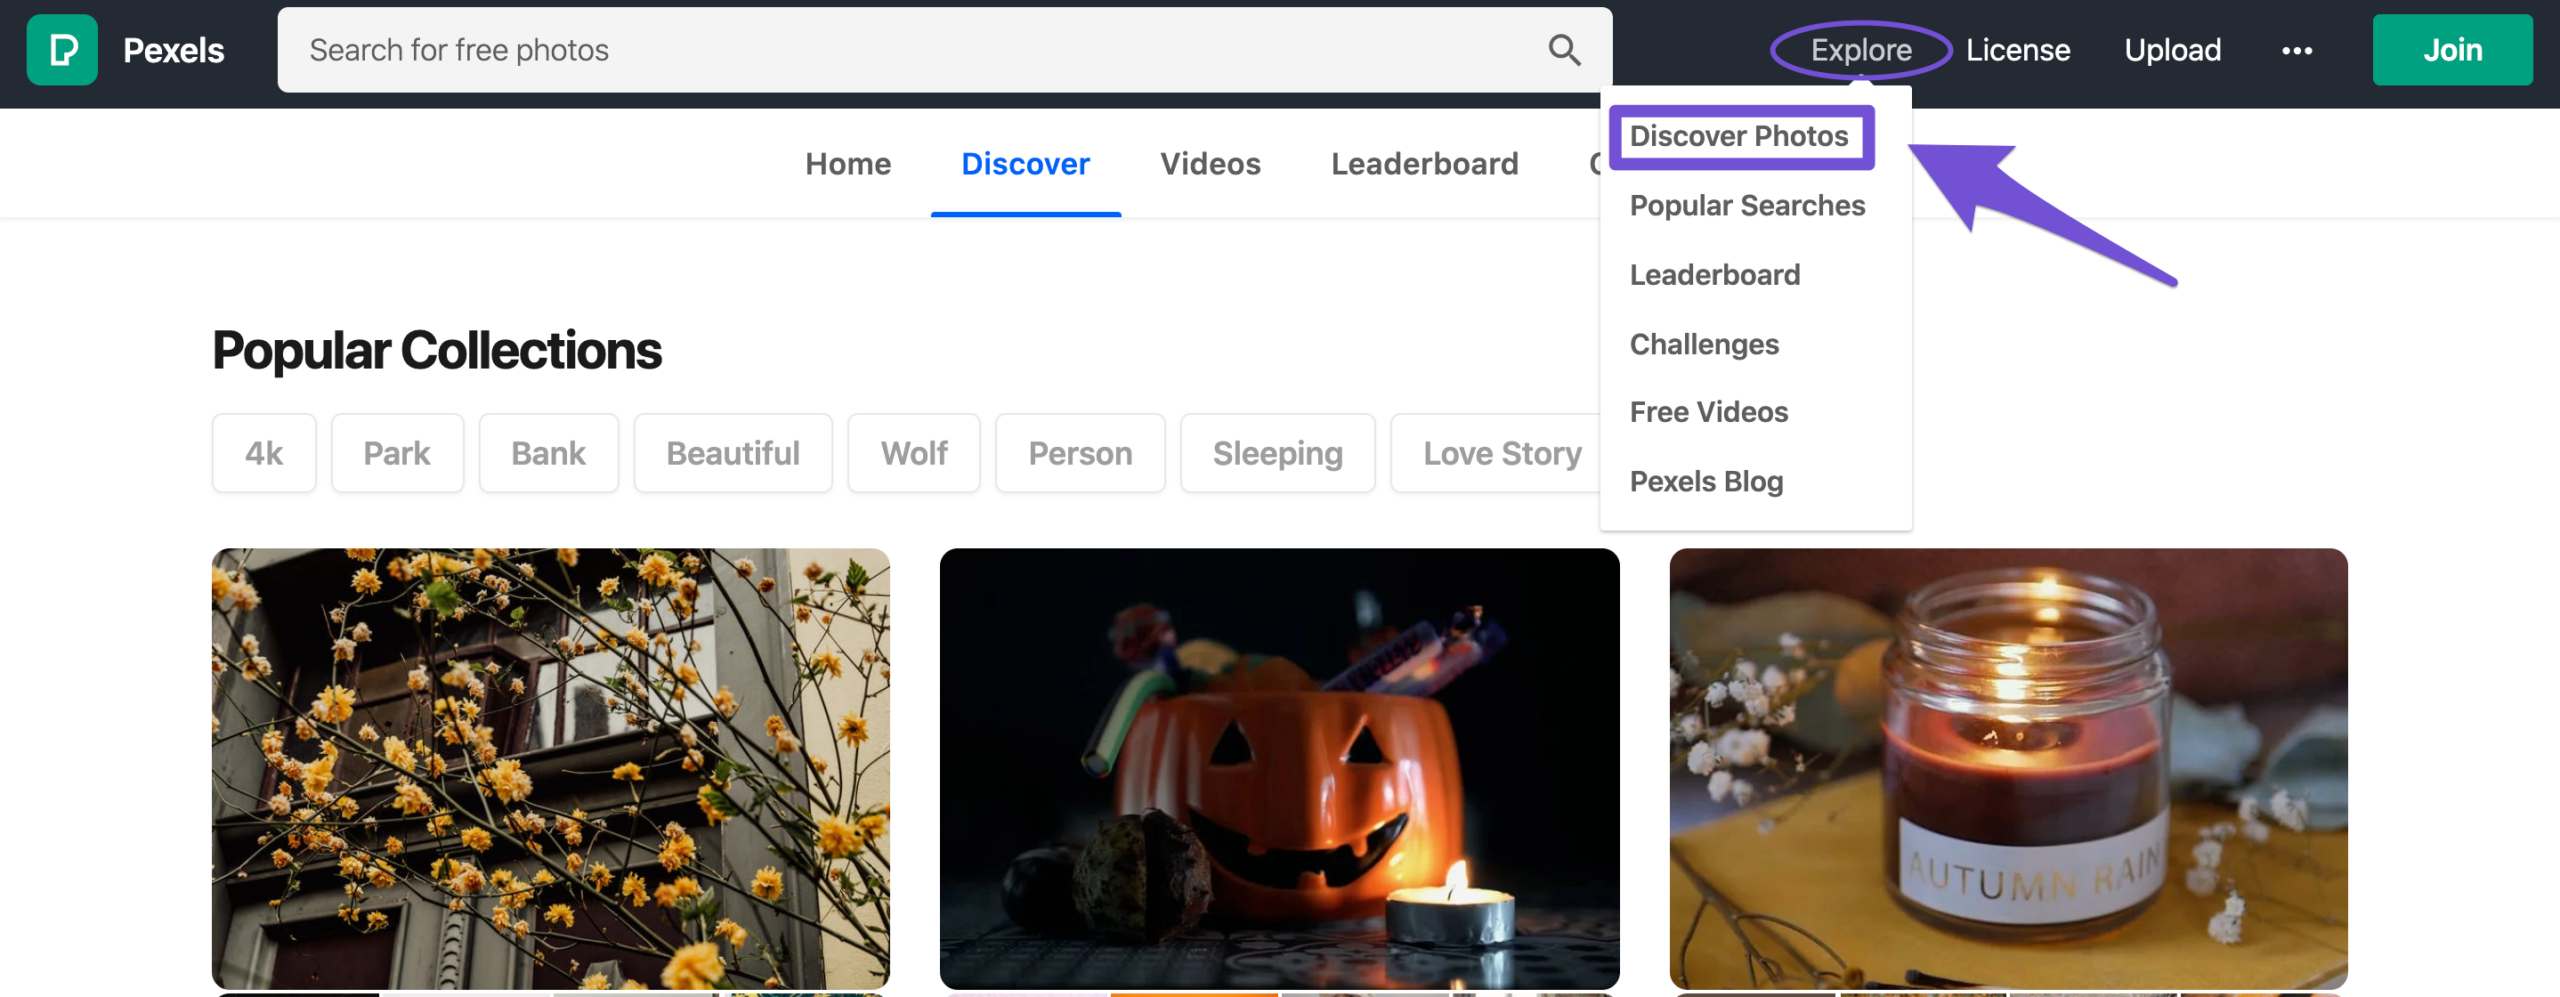
Task: Select the Discover tab
Action: click(1025, 164)
